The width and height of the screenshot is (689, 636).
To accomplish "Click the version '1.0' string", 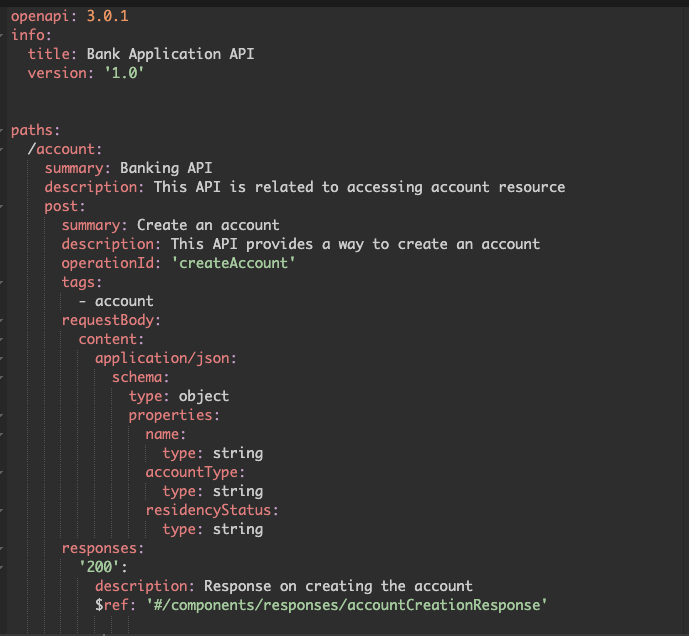I will point(130,73).
